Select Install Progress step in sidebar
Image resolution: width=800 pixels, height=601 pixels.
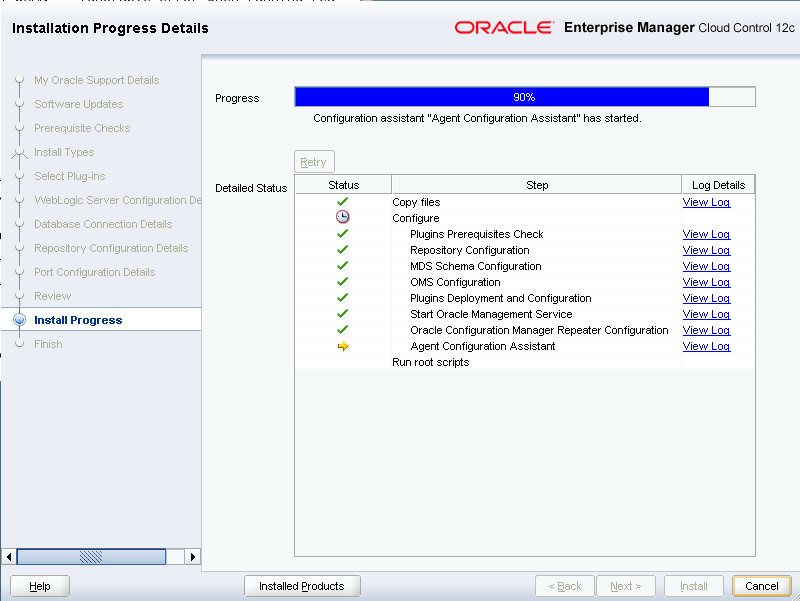pos(78,320)
